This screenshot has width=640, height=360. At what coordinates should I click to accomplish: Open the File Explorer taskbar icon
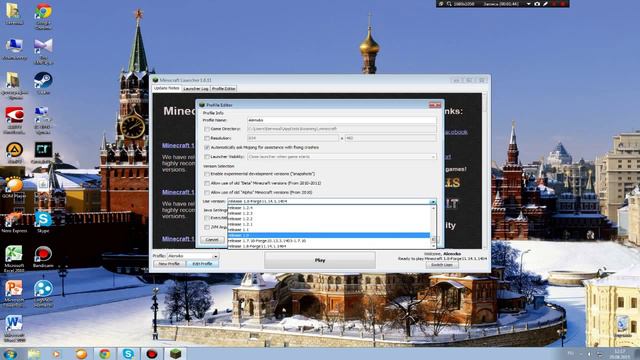pyautogui.click(x=34, y=353)
